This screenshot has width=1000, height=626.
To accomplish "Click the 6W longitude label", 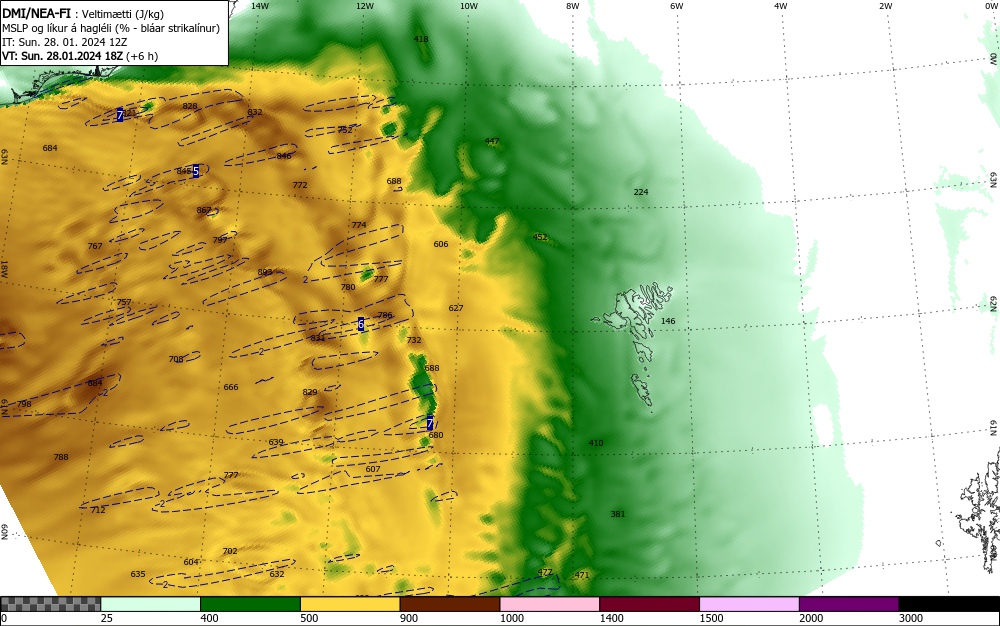I will 677,6.
